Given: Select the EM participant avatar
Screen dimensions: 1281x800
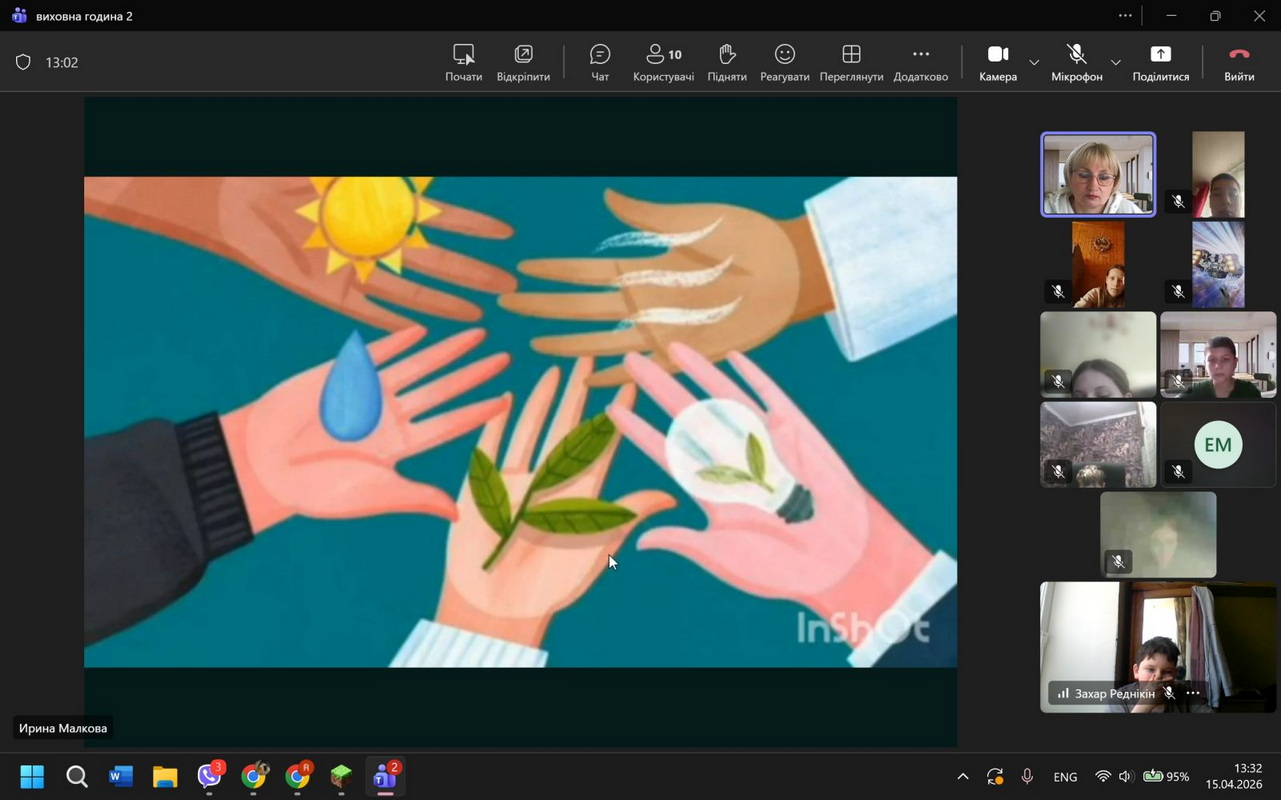Looking at the screenshot, I should click(1217, 445).
